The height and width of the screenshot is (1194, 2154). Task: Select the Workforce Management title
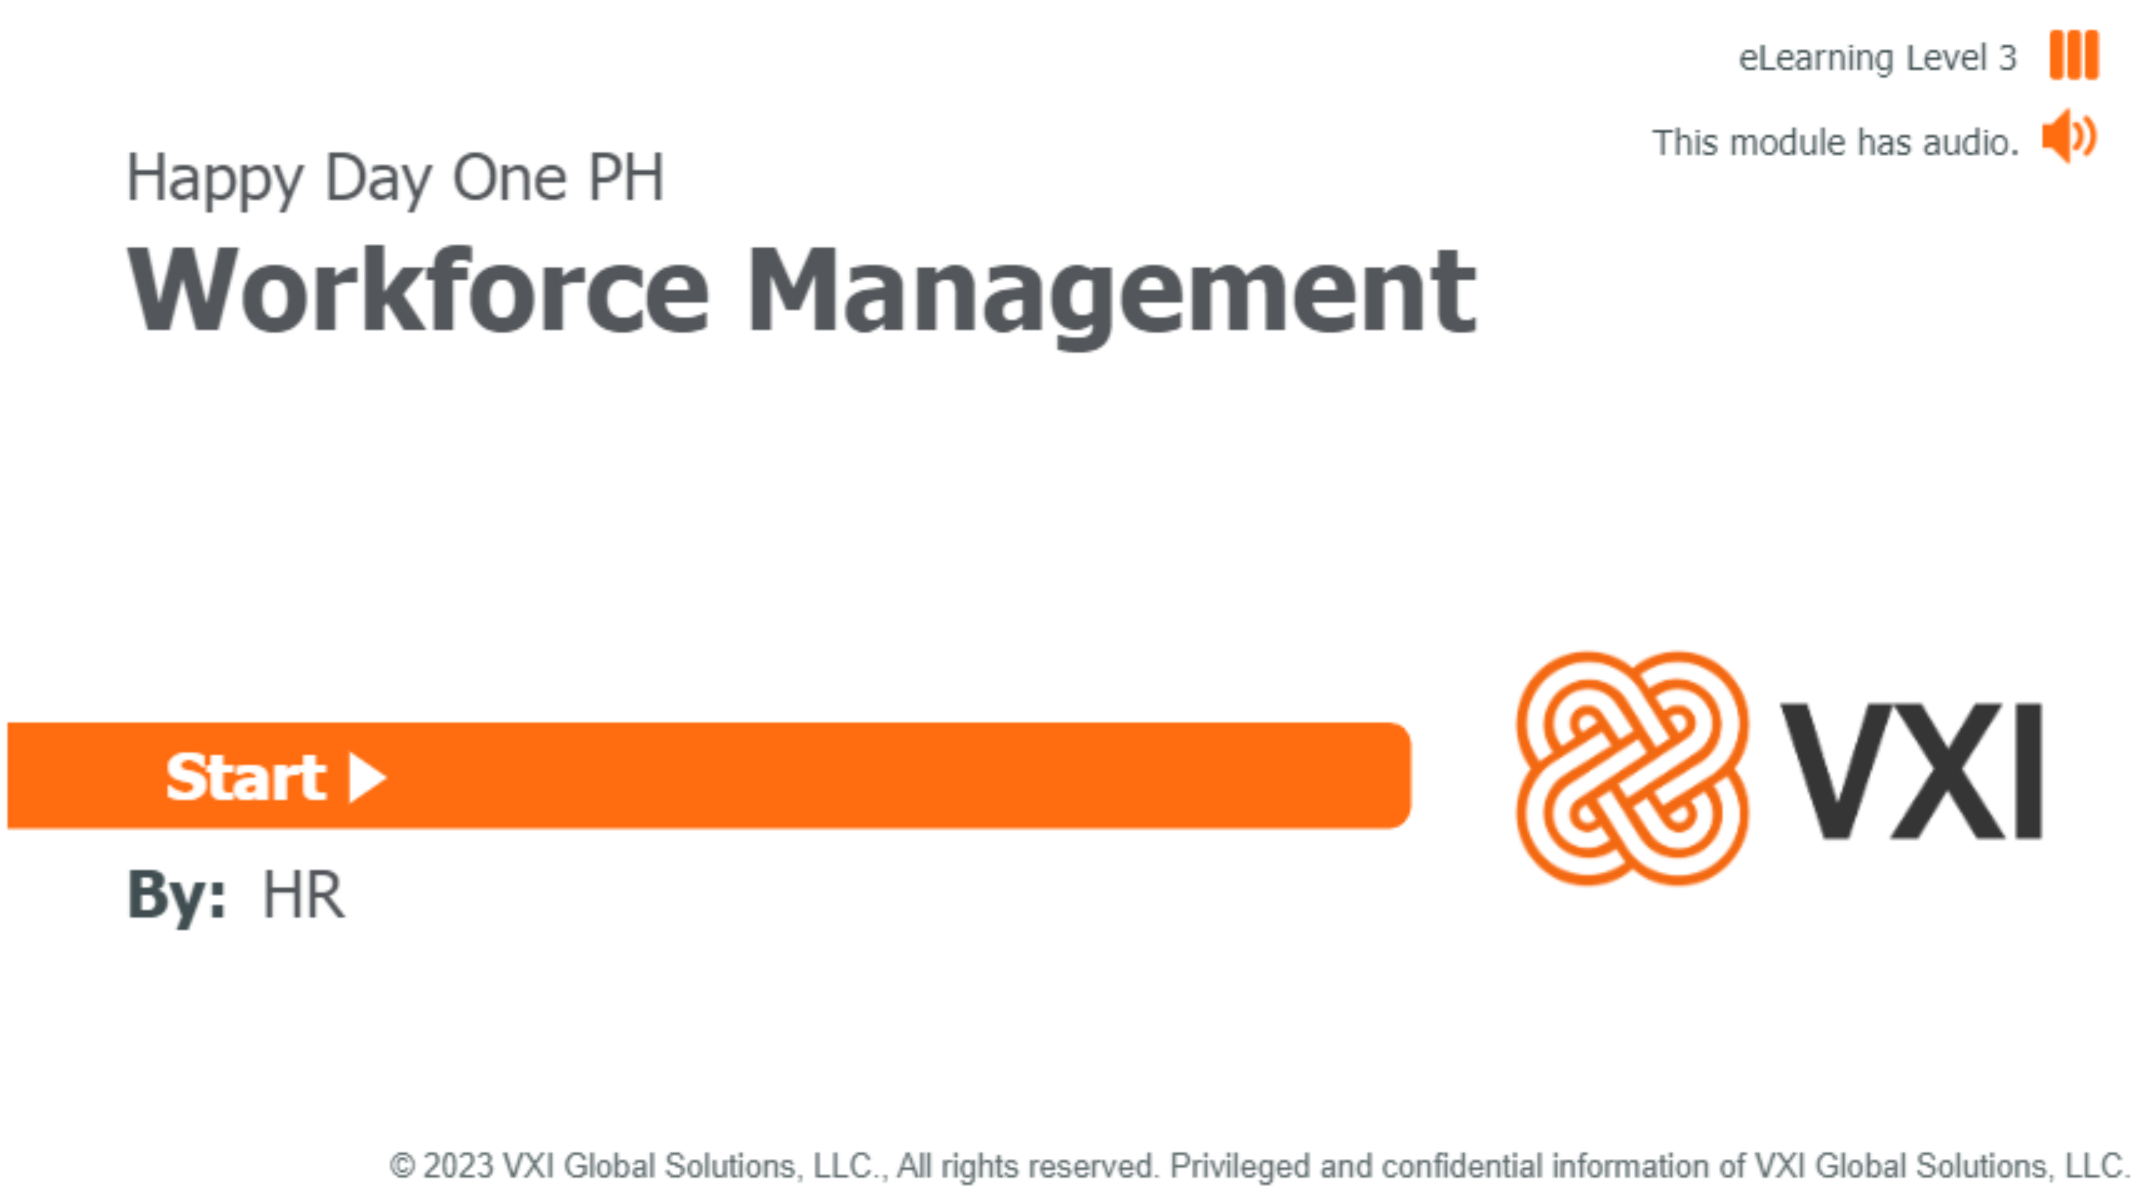pyautogui.click(x=801, y=291)
